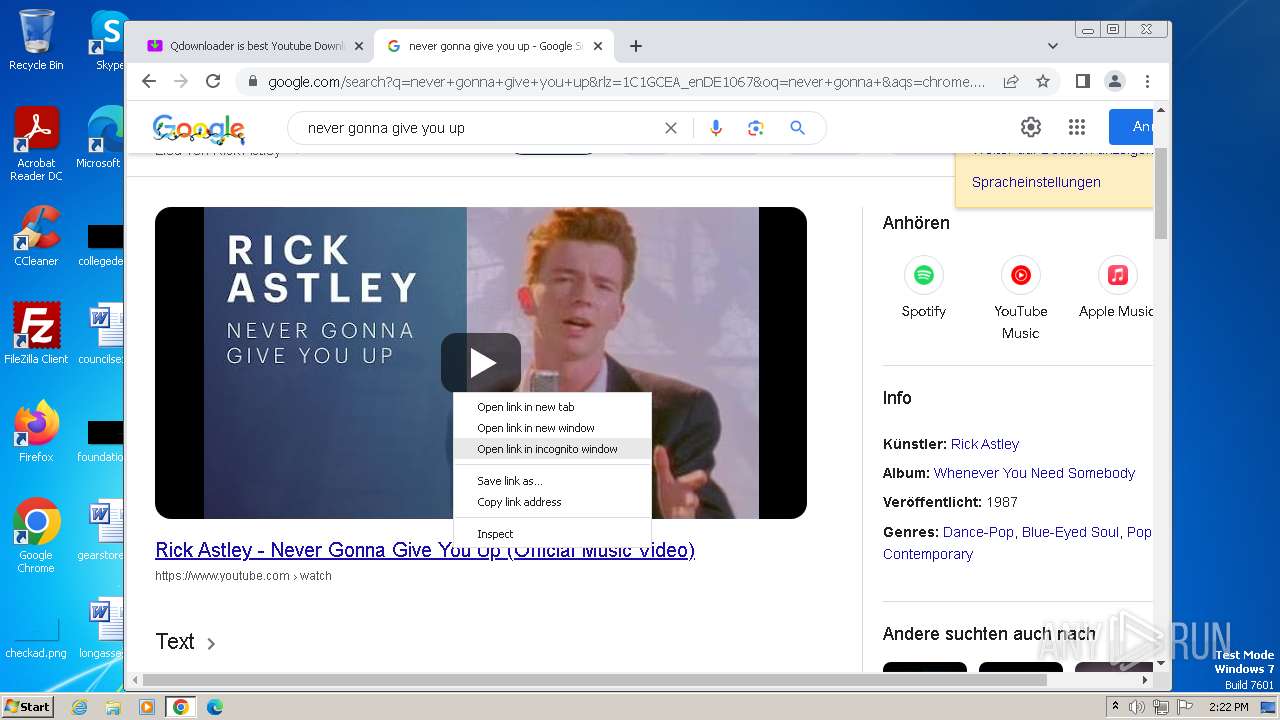Open Acrobat Reader DC desktop icon
1280x720 pixels.
(36, 145)
